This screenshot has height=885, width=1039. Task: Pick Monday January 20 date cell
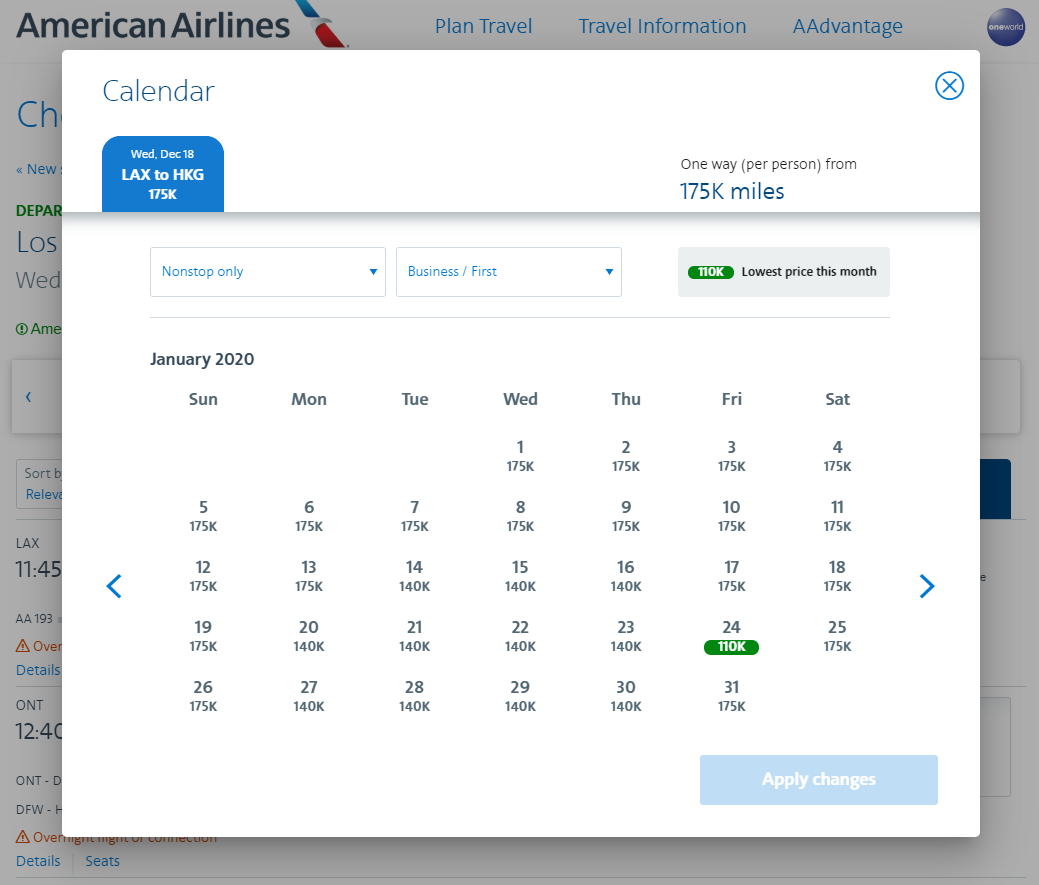309,636
